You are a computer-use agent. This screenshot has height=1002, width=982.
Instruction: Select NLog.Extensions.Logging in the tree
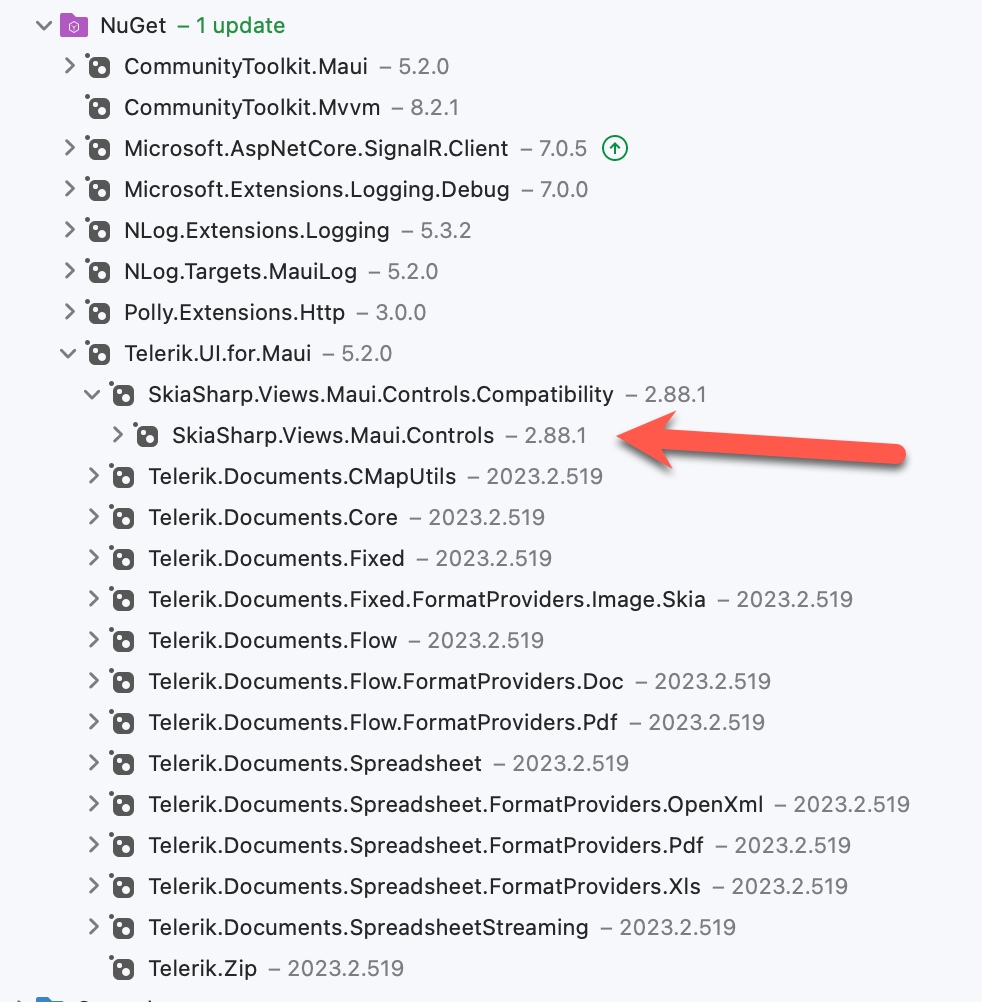tap(256, 231)
